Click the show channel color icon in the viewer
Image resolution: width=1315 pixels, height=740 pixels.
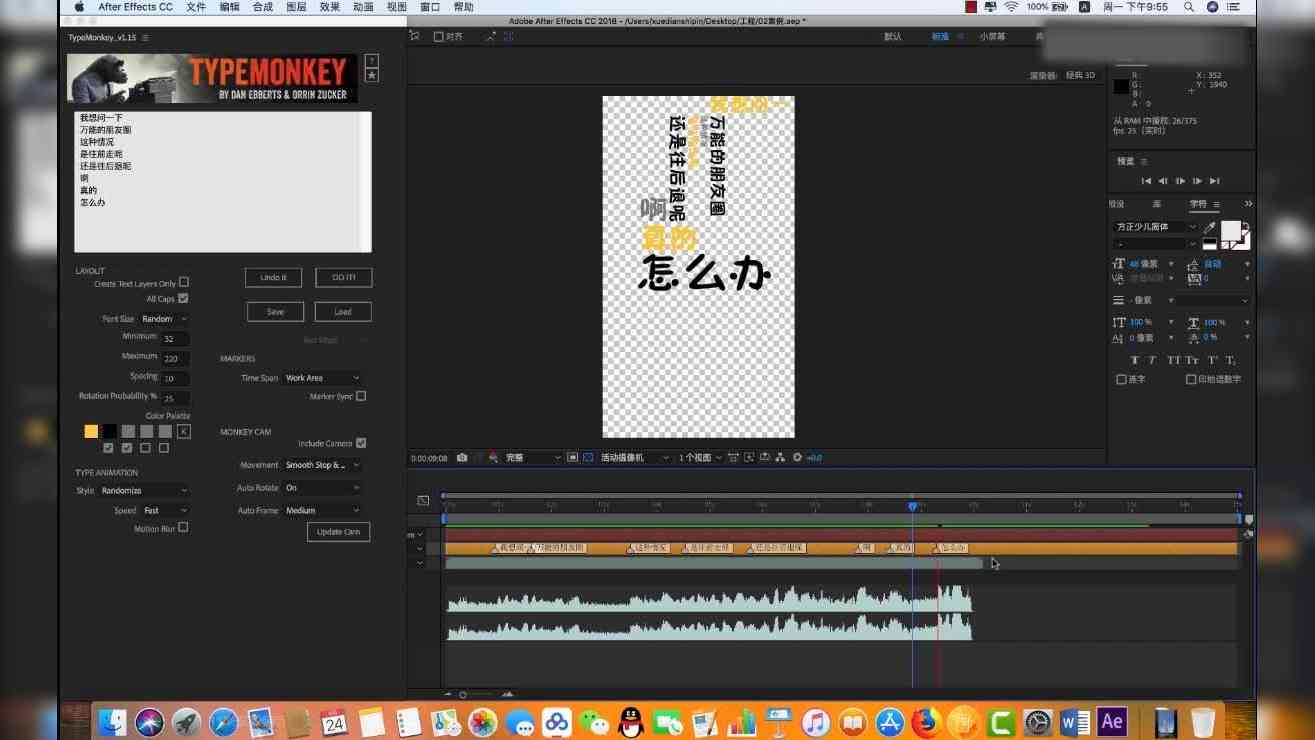click(493, 457)
